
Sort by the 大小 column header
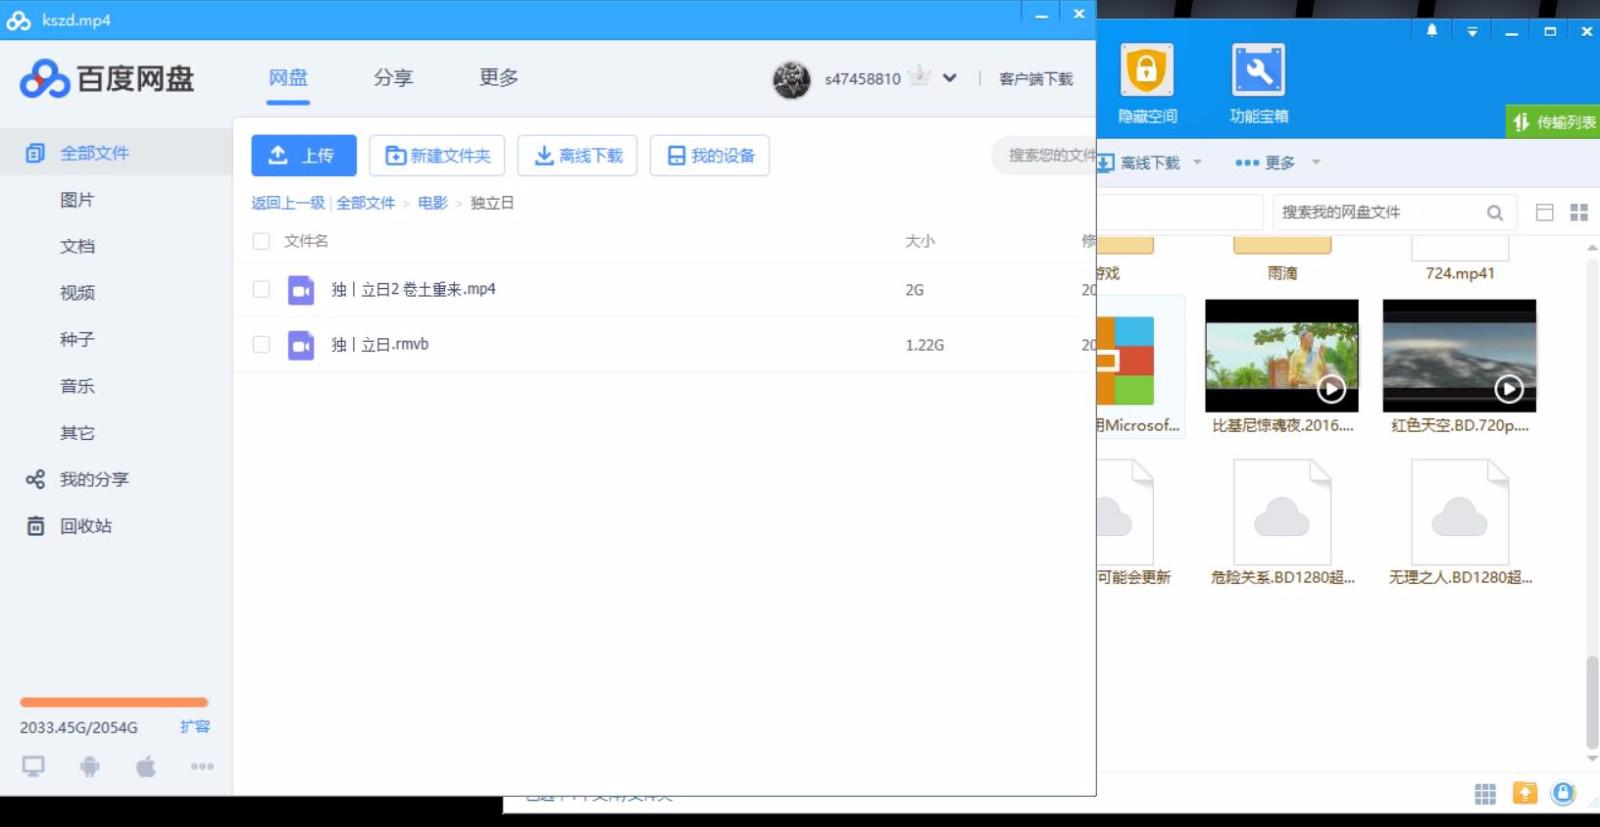point(920,241)
